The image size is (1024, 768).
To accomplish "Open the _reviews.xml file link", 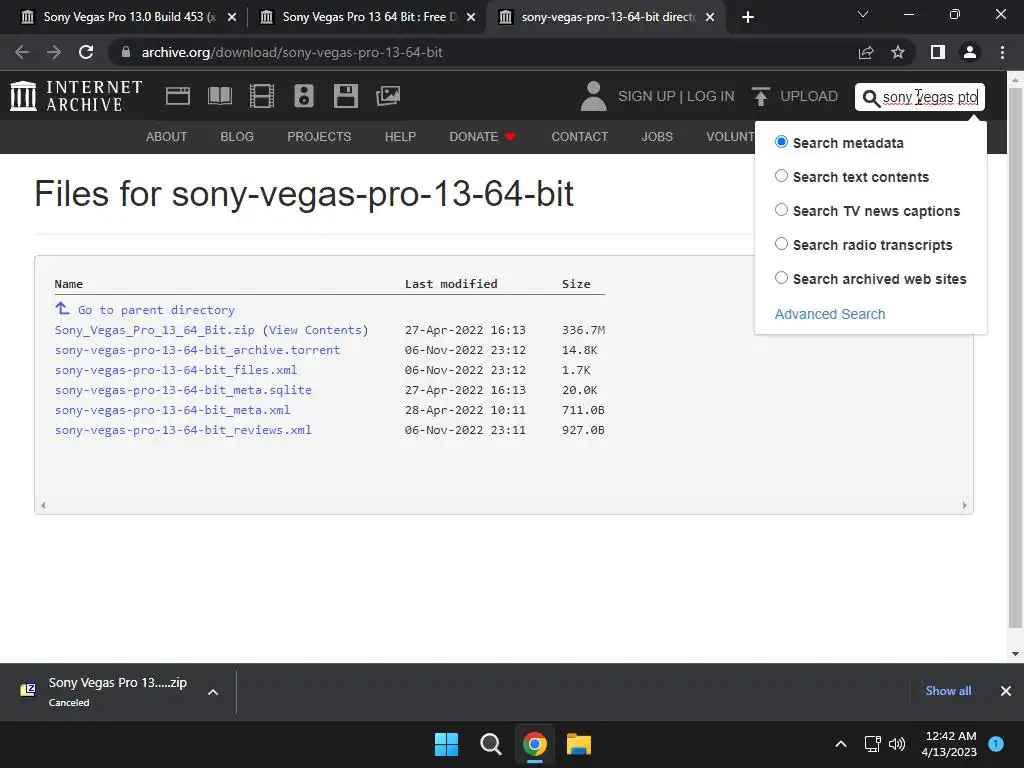I will tap(183, 430).
